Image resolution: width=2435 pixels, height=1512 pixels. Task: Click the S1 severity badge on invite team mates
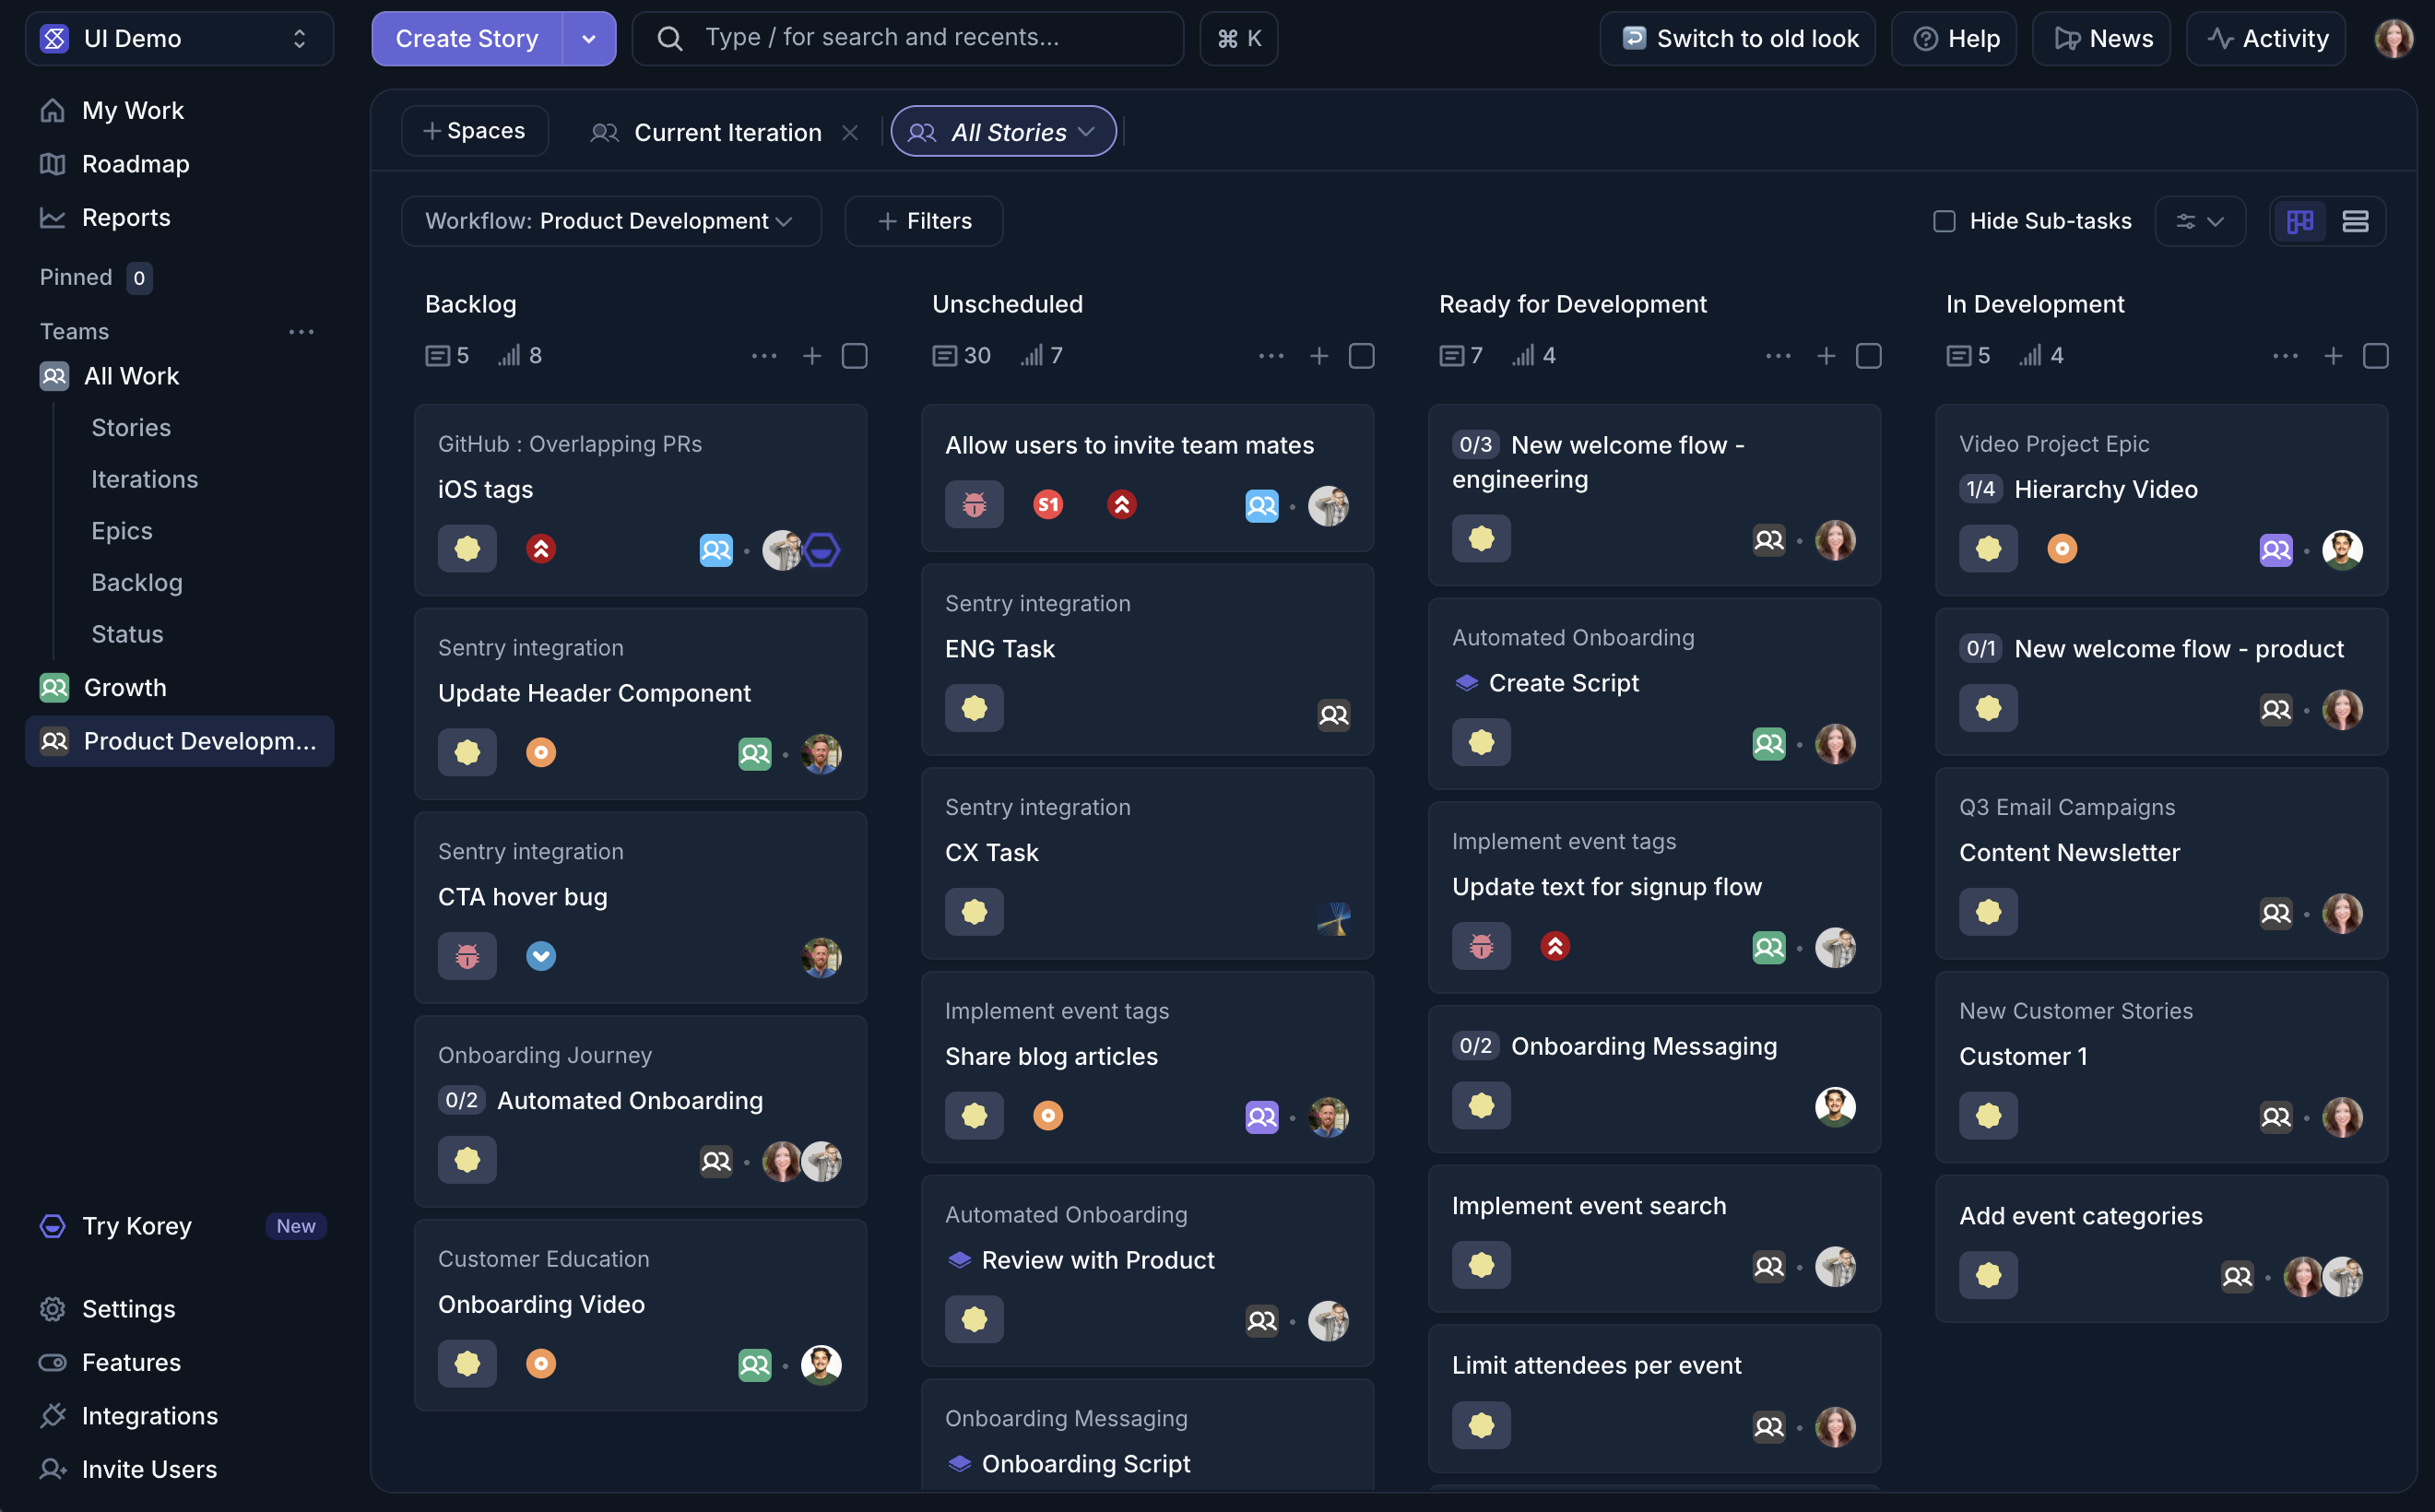pos(1047,505)
